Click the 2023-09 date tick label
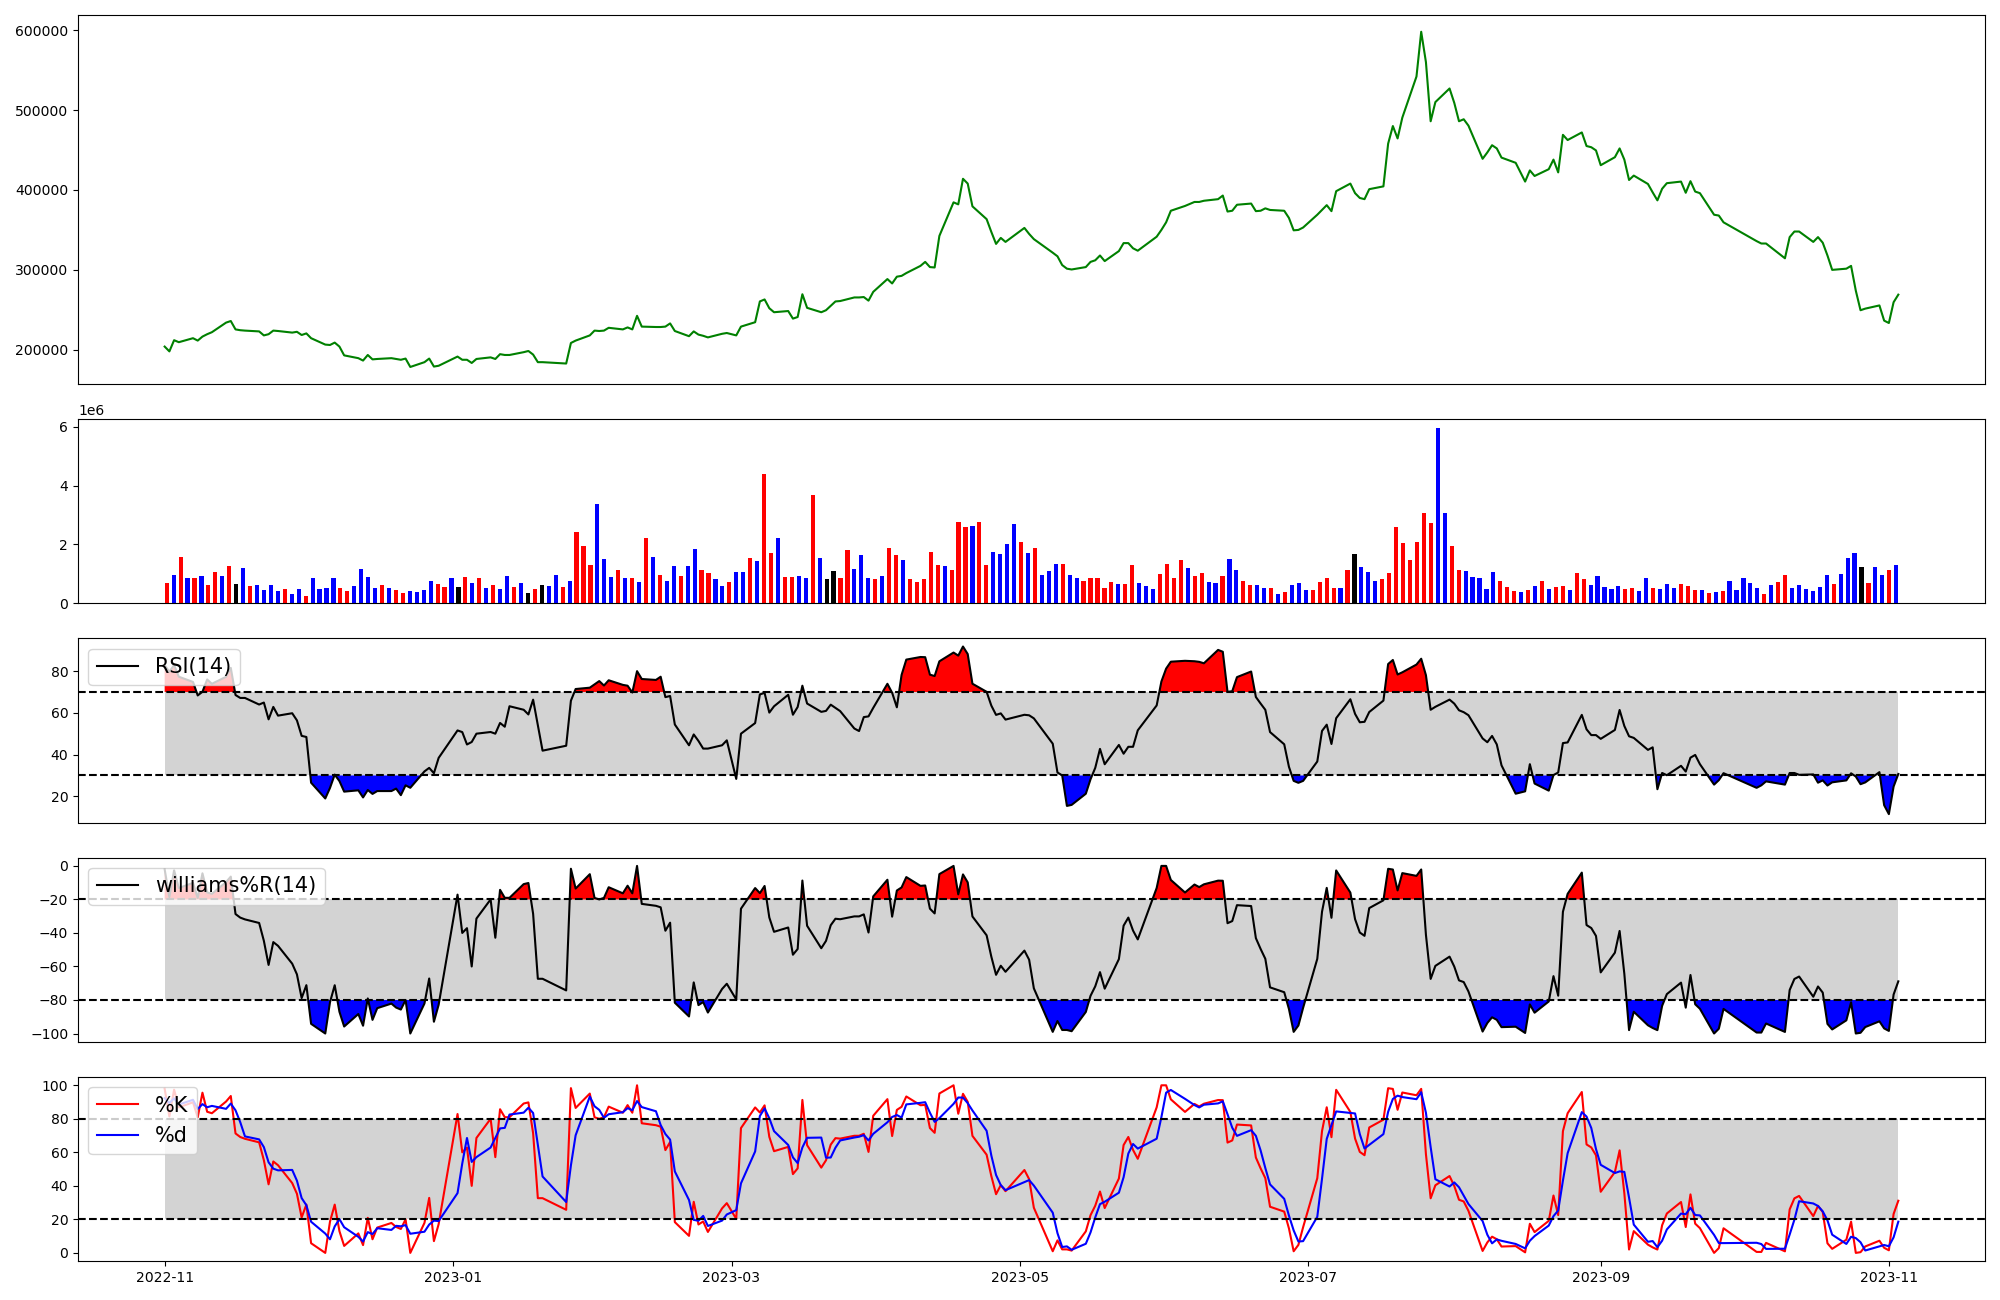This screenshot has width=2000, height=1300. click(1601, 1277)
